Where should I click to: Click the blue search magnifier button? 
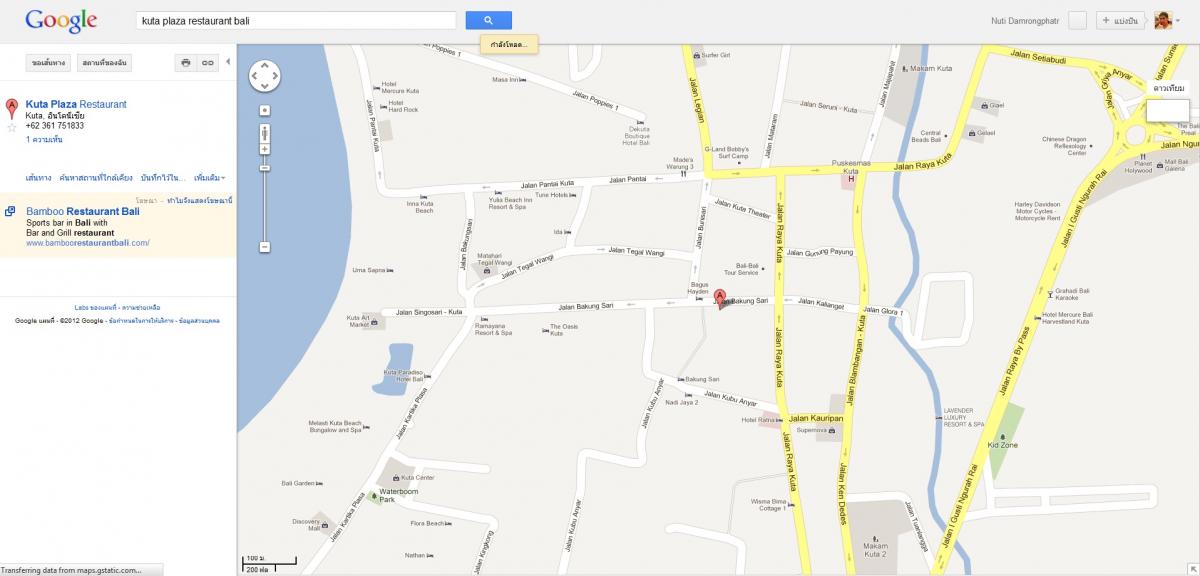click(x=488, y=20)
